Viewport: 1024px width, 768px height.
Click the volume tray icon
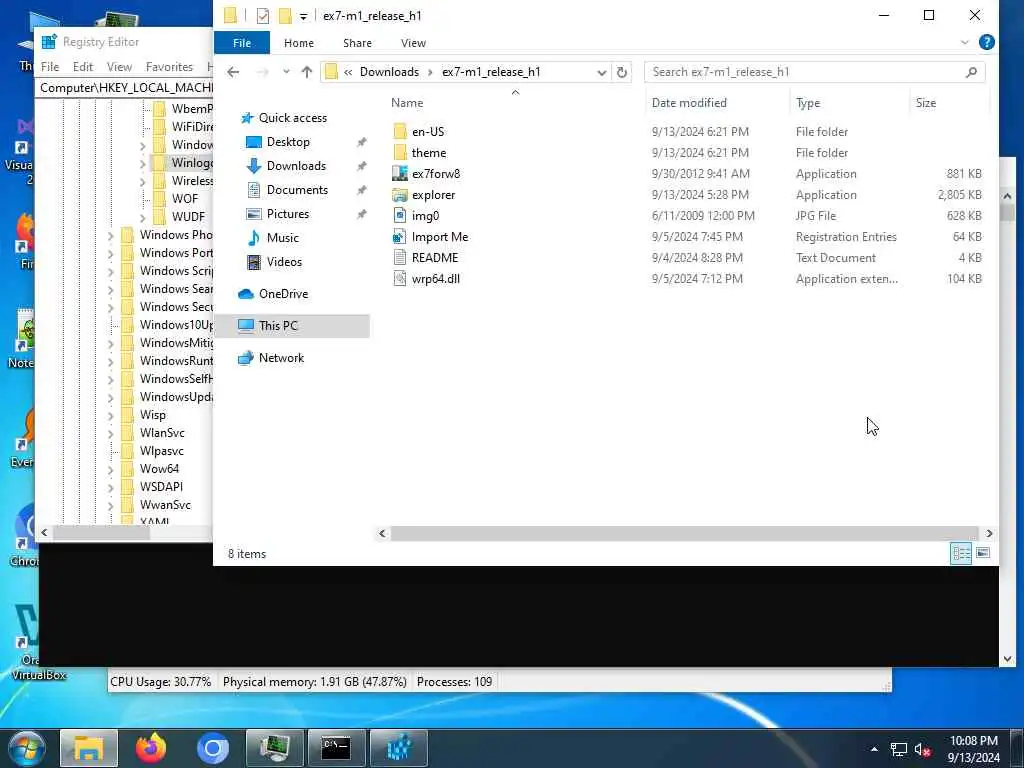[922, 750]
